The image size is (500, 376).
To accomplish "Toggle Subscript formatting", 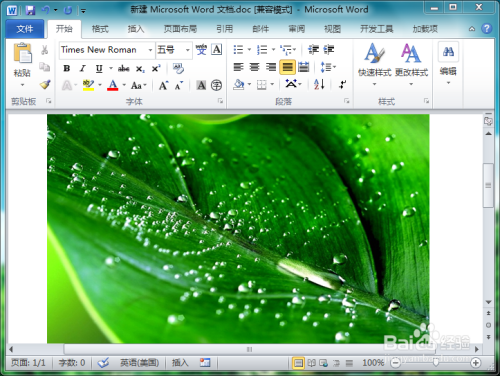I will [140, 69].
